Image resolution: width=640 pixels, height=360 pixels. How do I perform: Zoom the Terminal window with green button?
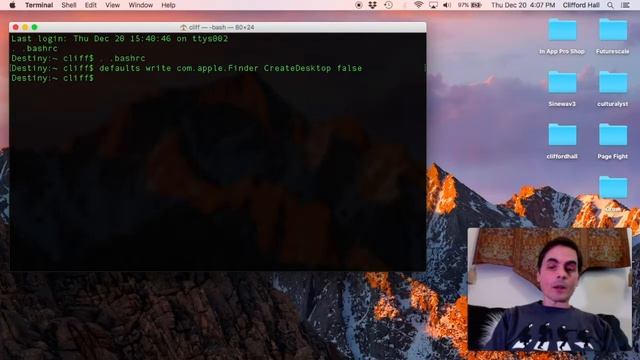[x=34, y=27]
